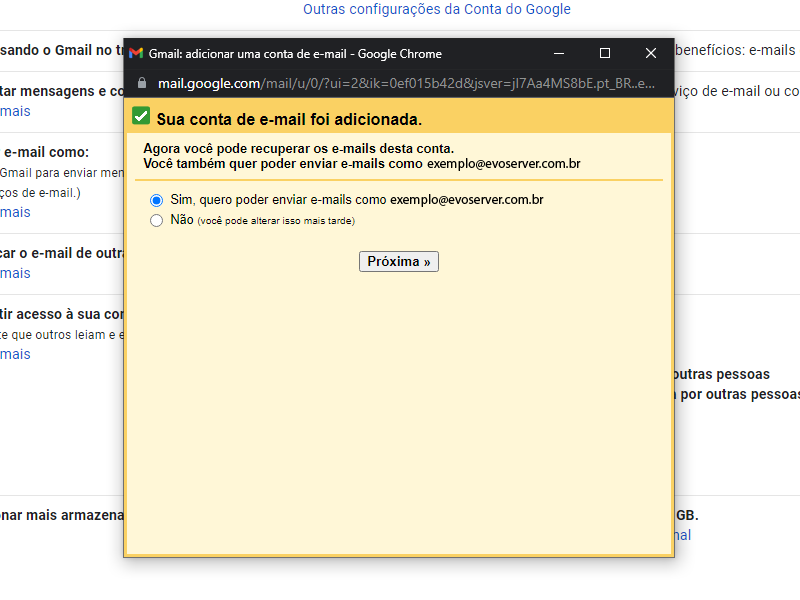800x600 pixels.
Task: Open the 'mais' link under 'tir acesso à sua con'
Action: [15, 354]
